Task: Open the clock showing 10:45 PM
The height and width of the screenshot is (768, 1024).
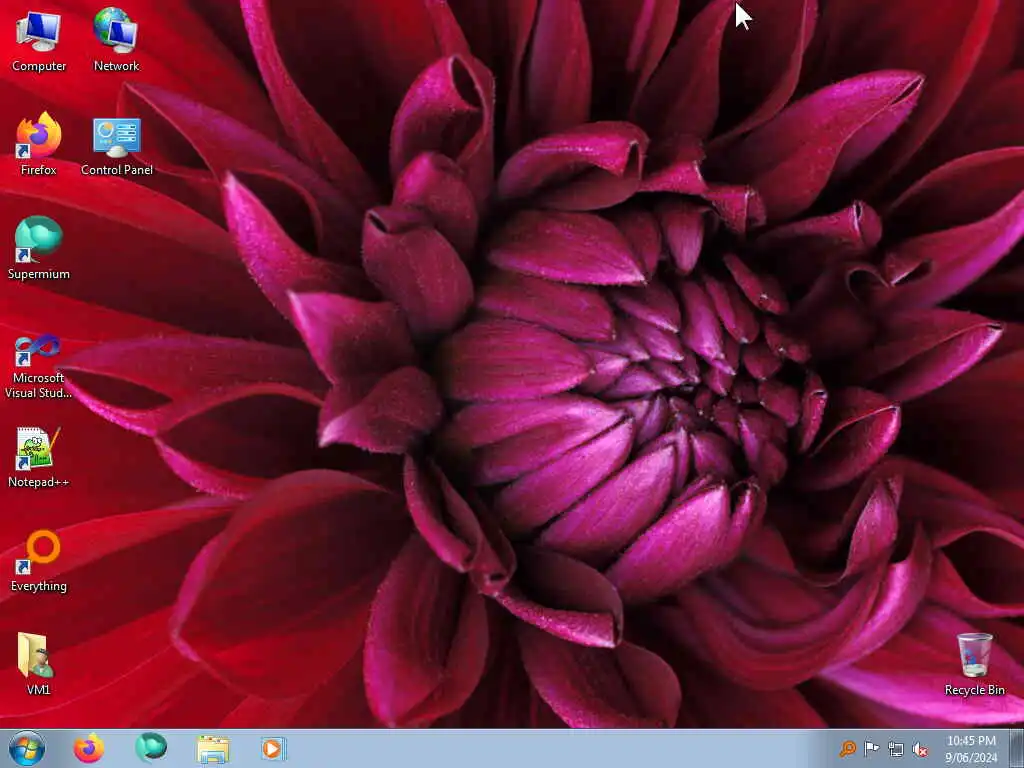Action: (971, 749)
